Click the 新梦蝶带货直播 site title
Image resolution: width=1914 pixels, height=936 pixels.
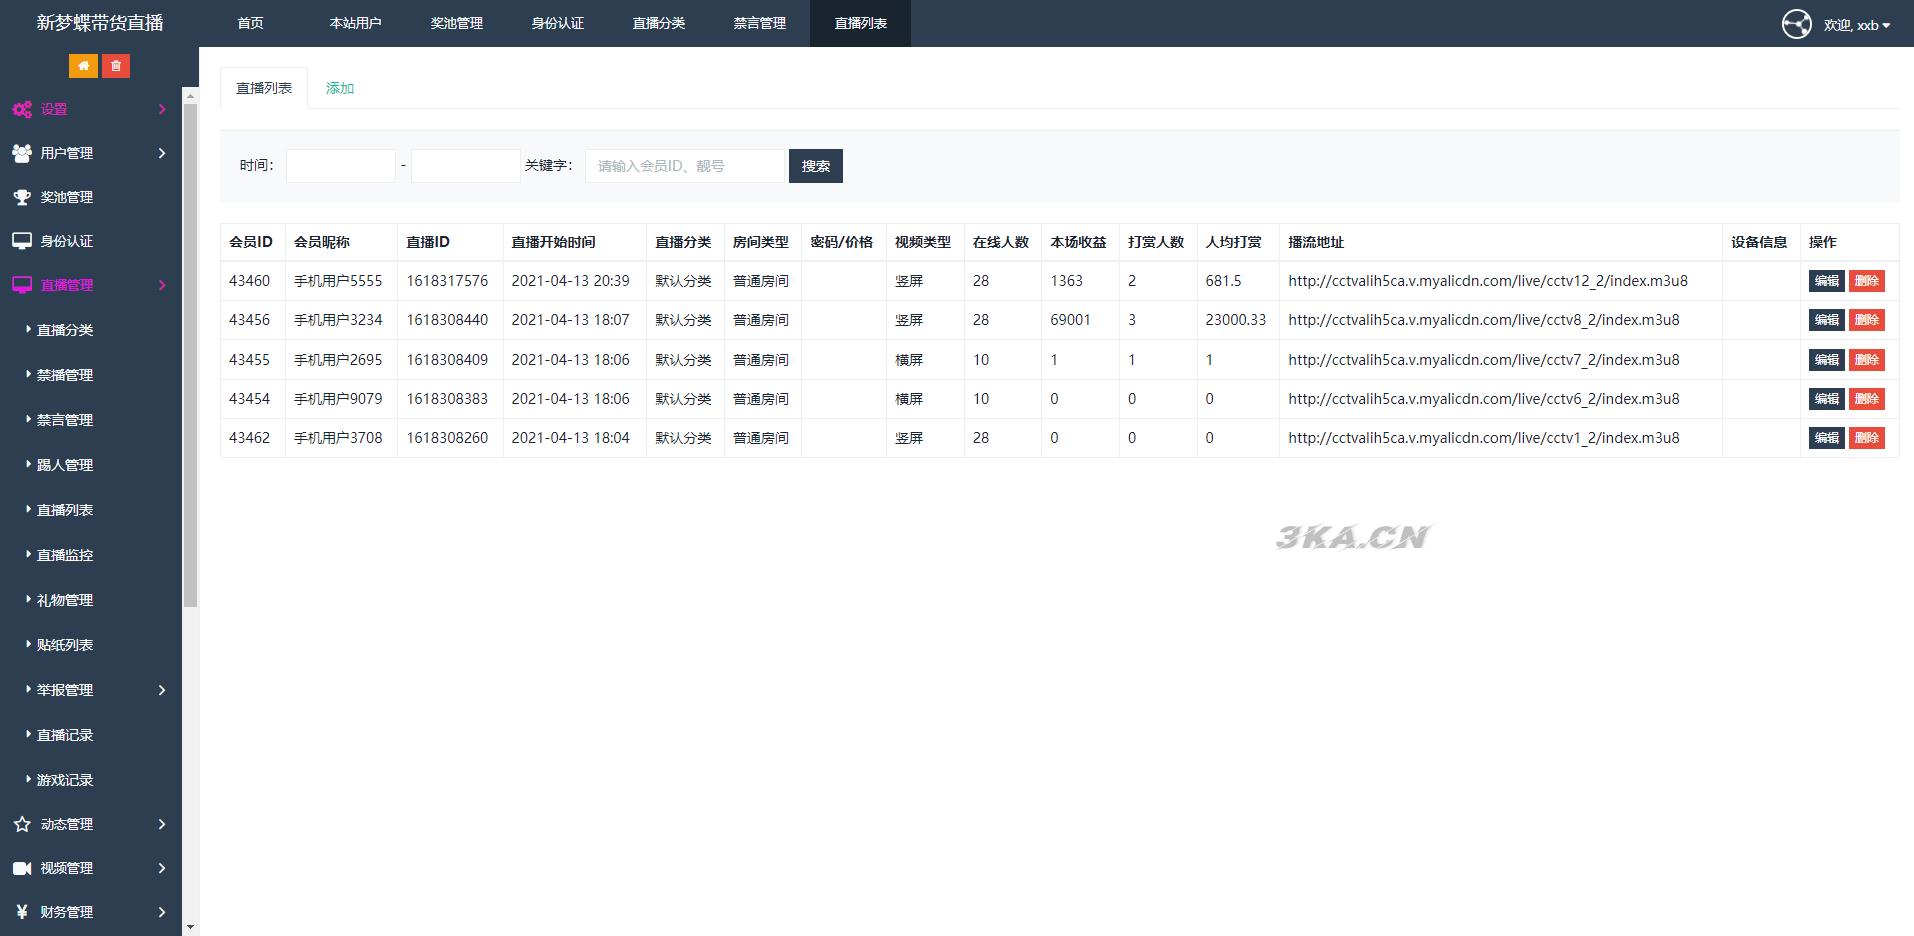tap(100, 23)
